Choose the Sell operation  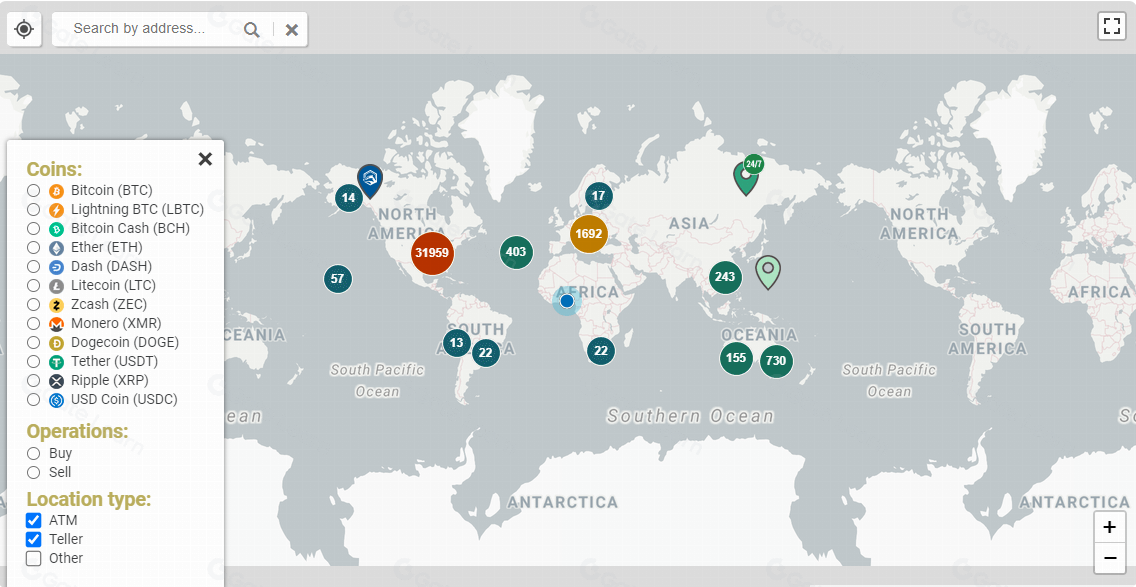[x=34, y=472]
